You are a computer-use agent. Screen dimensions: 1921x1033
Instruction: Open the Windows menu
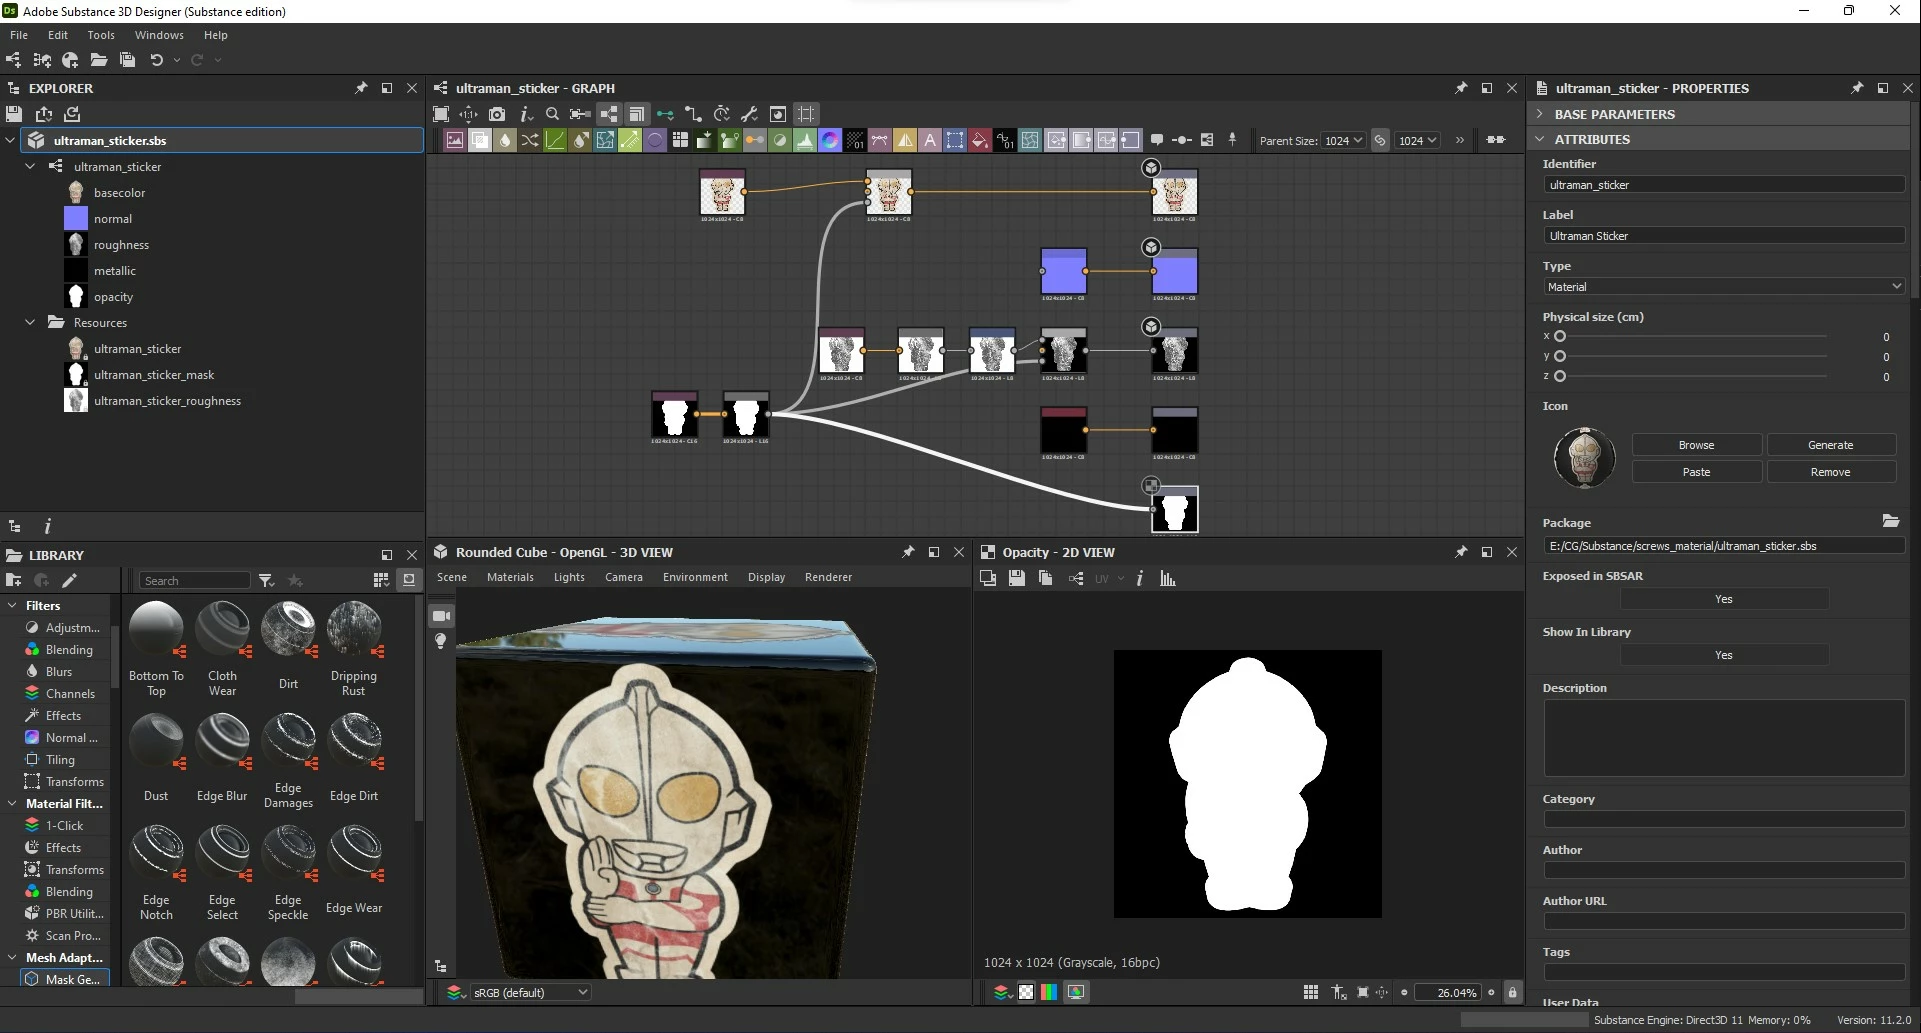[159, 35]
